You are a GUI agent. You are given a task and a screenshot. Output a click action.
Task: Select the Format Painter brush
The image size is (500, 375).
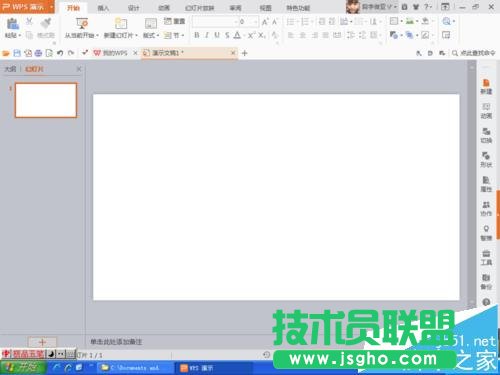click(x=46, y=23)
